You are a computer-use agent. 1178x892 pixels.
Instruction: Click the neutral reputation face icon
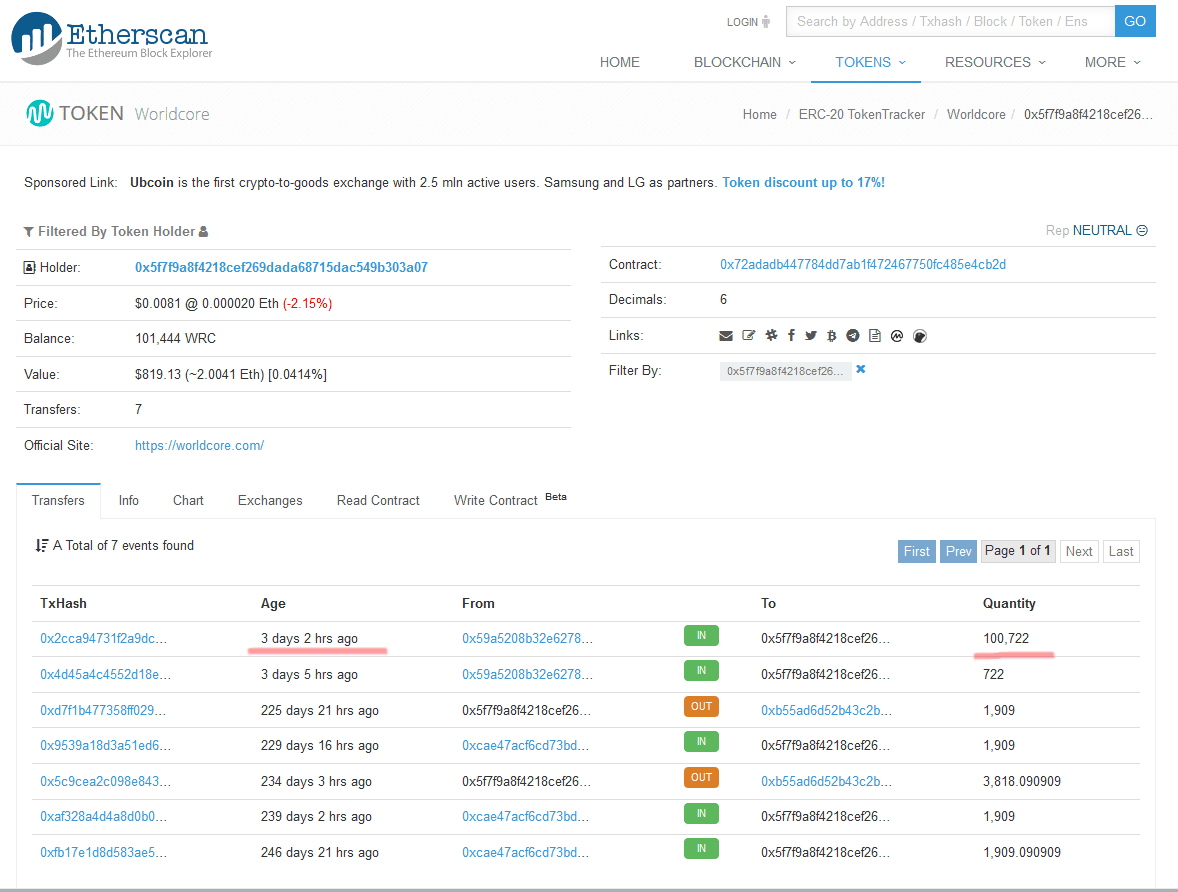(x=1142, y=230)
